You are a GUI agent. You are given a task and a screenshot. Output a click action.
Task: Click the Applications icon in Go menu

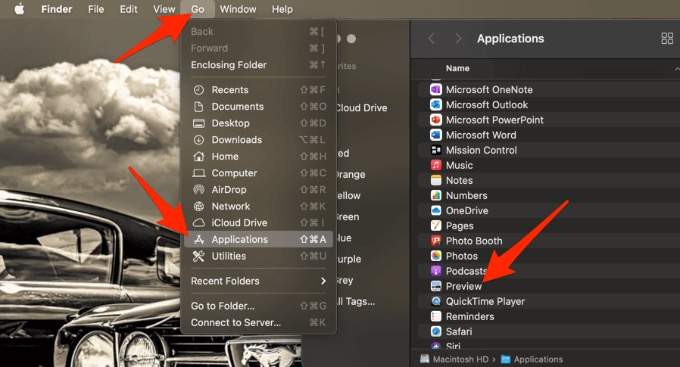click(199, 239)
